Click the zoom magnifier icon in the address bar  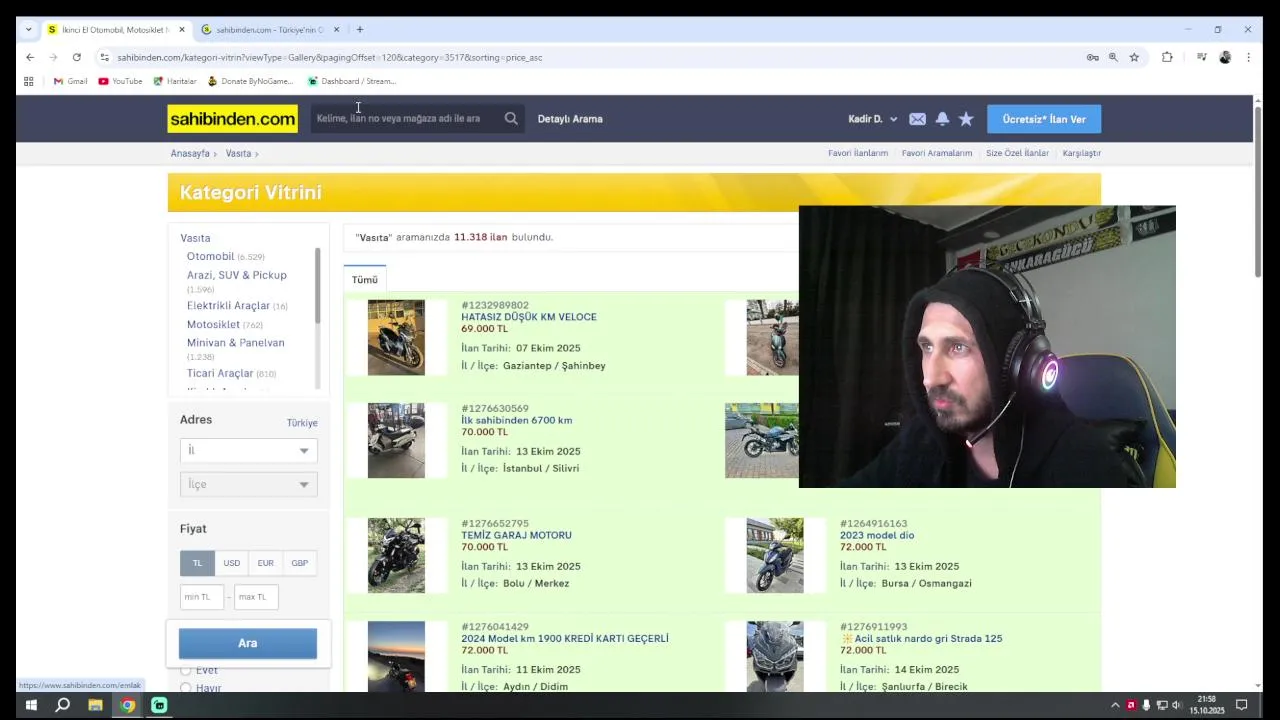click(x=1113, y=57)
